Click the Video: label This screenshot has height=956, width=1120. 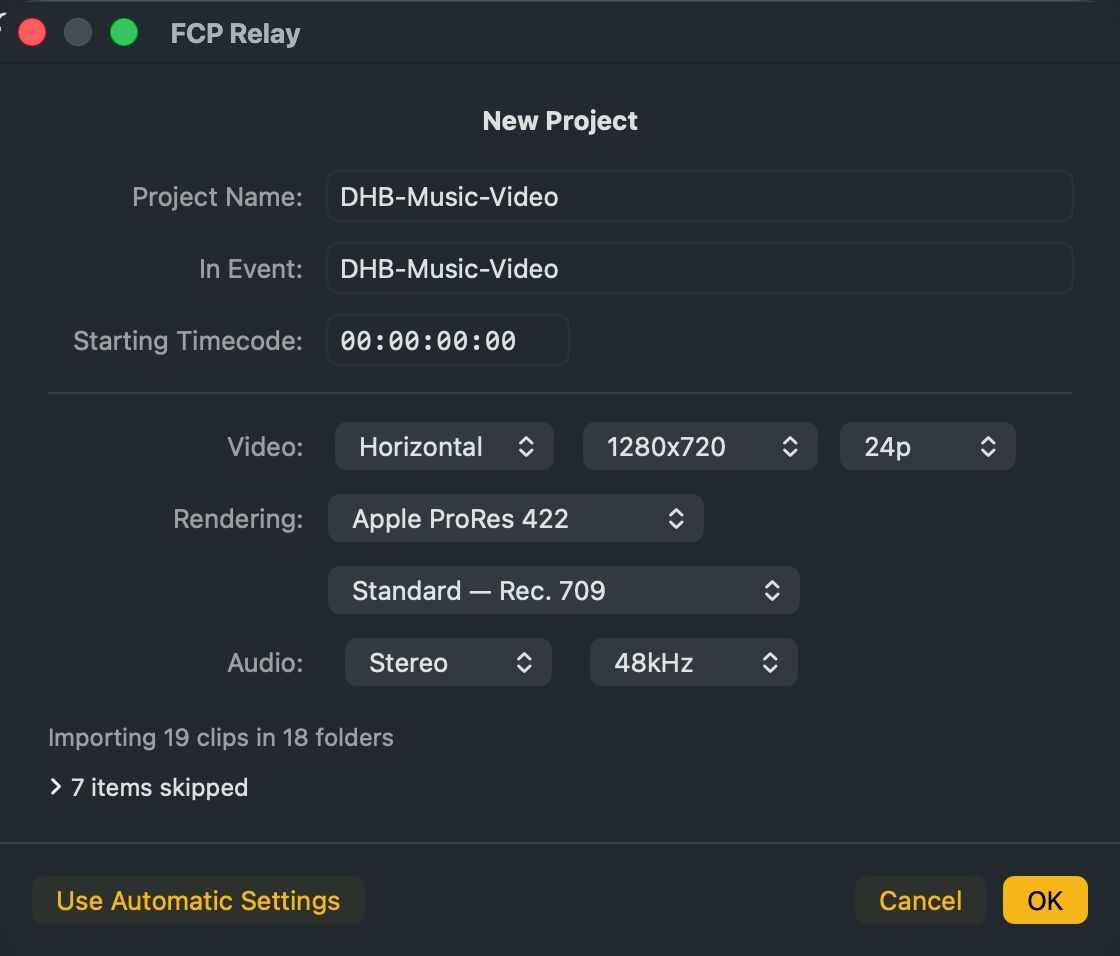[x=265, y=447]
